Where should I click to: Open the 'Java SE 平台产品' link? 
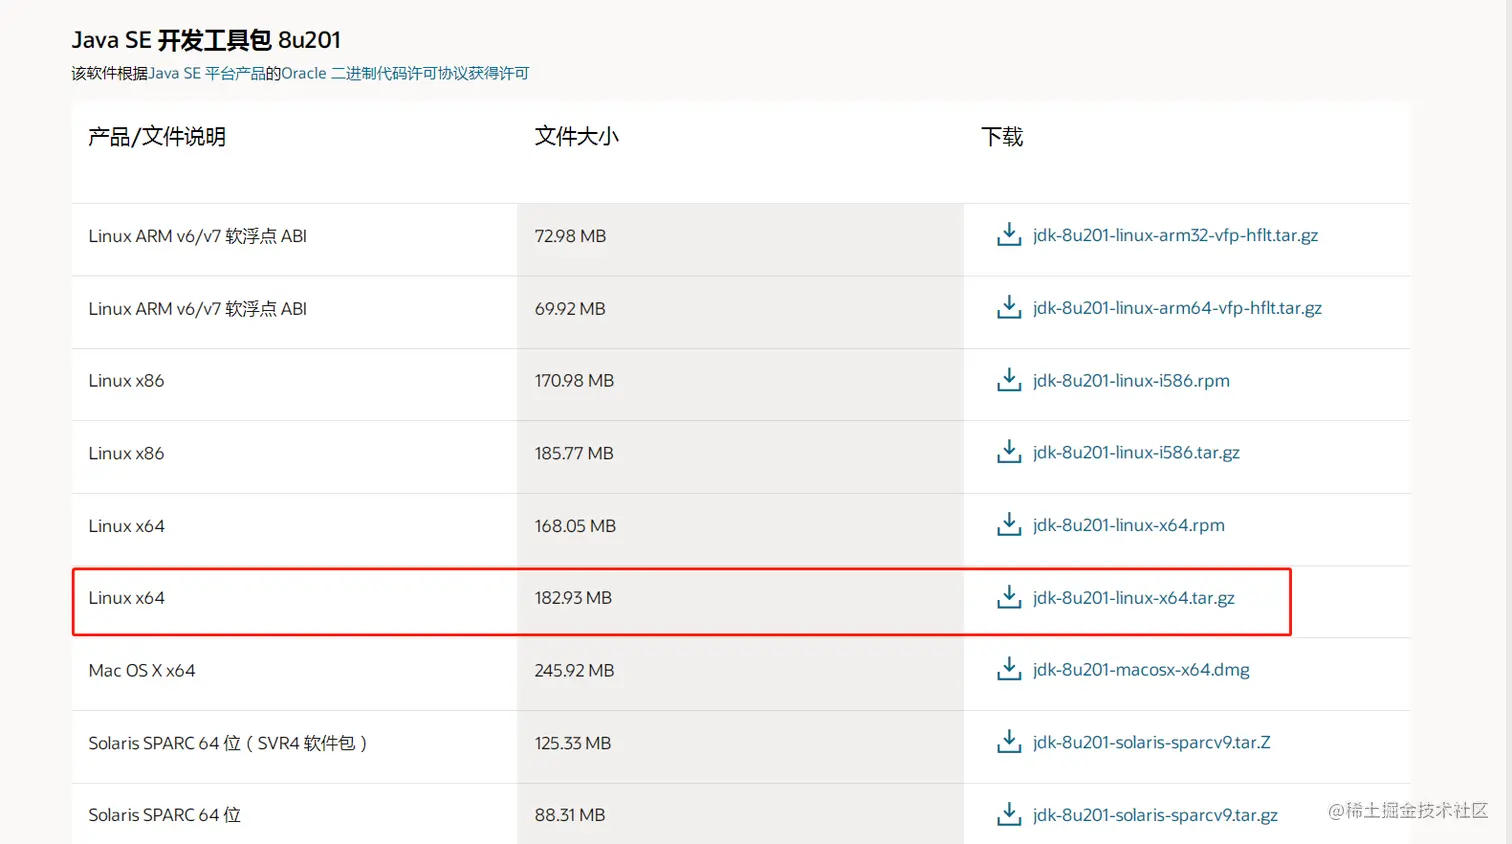tap(207, 73)
